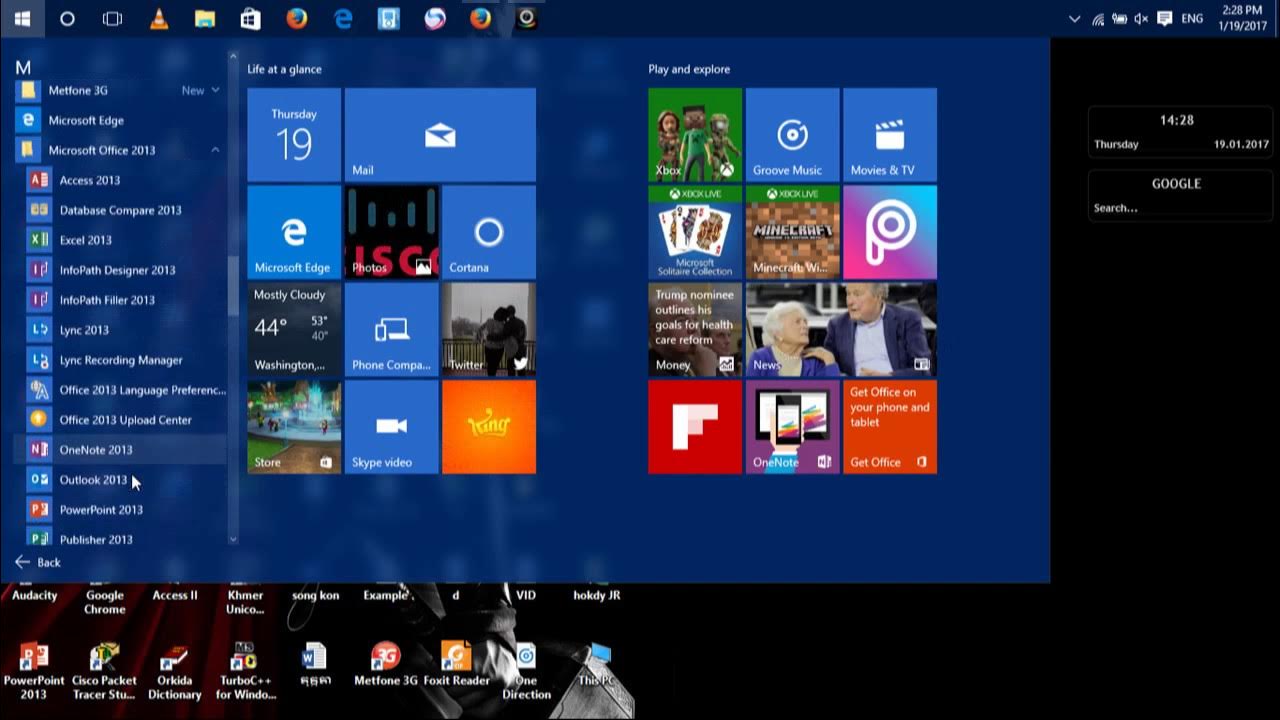Viewport: 1280px width, 720px height.
Task: Click the letter M section header
Action: (x=23, y=67)
